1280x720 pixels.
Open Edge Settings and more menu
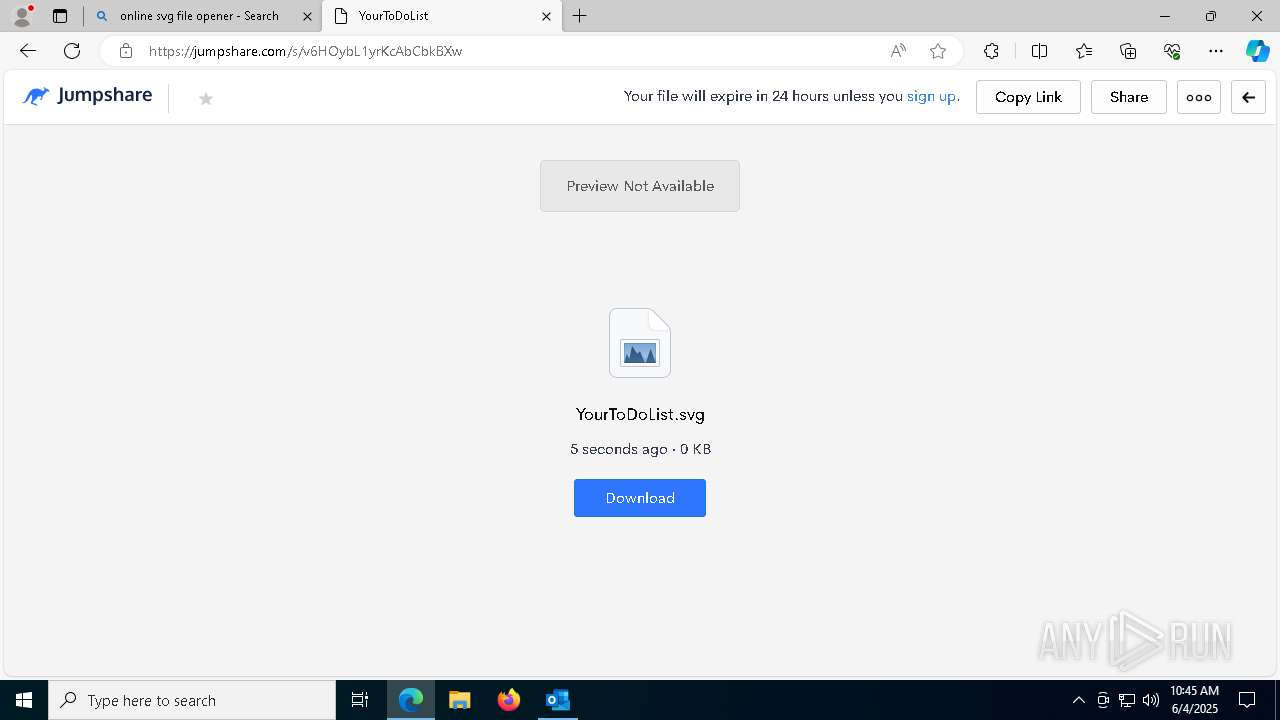(x=1216, y=51)
